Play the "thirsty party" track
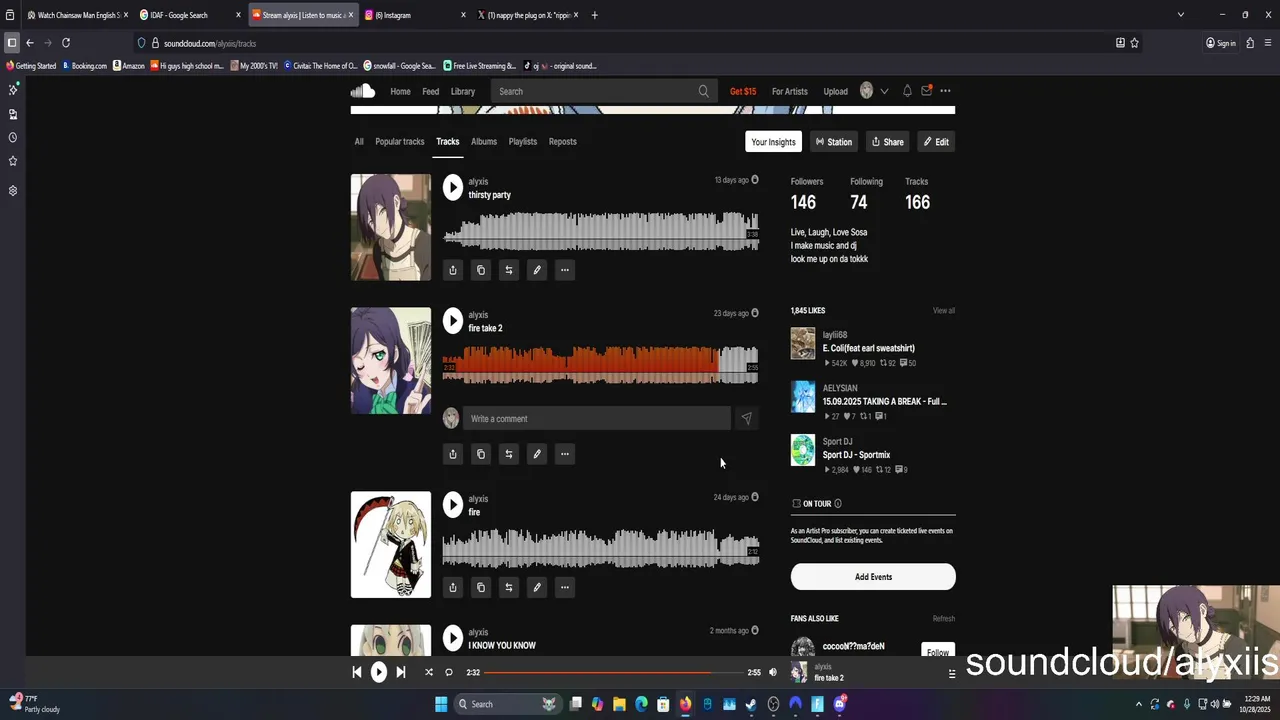The height and width of the screenshot is (720, 1280). tap(453, 187)
